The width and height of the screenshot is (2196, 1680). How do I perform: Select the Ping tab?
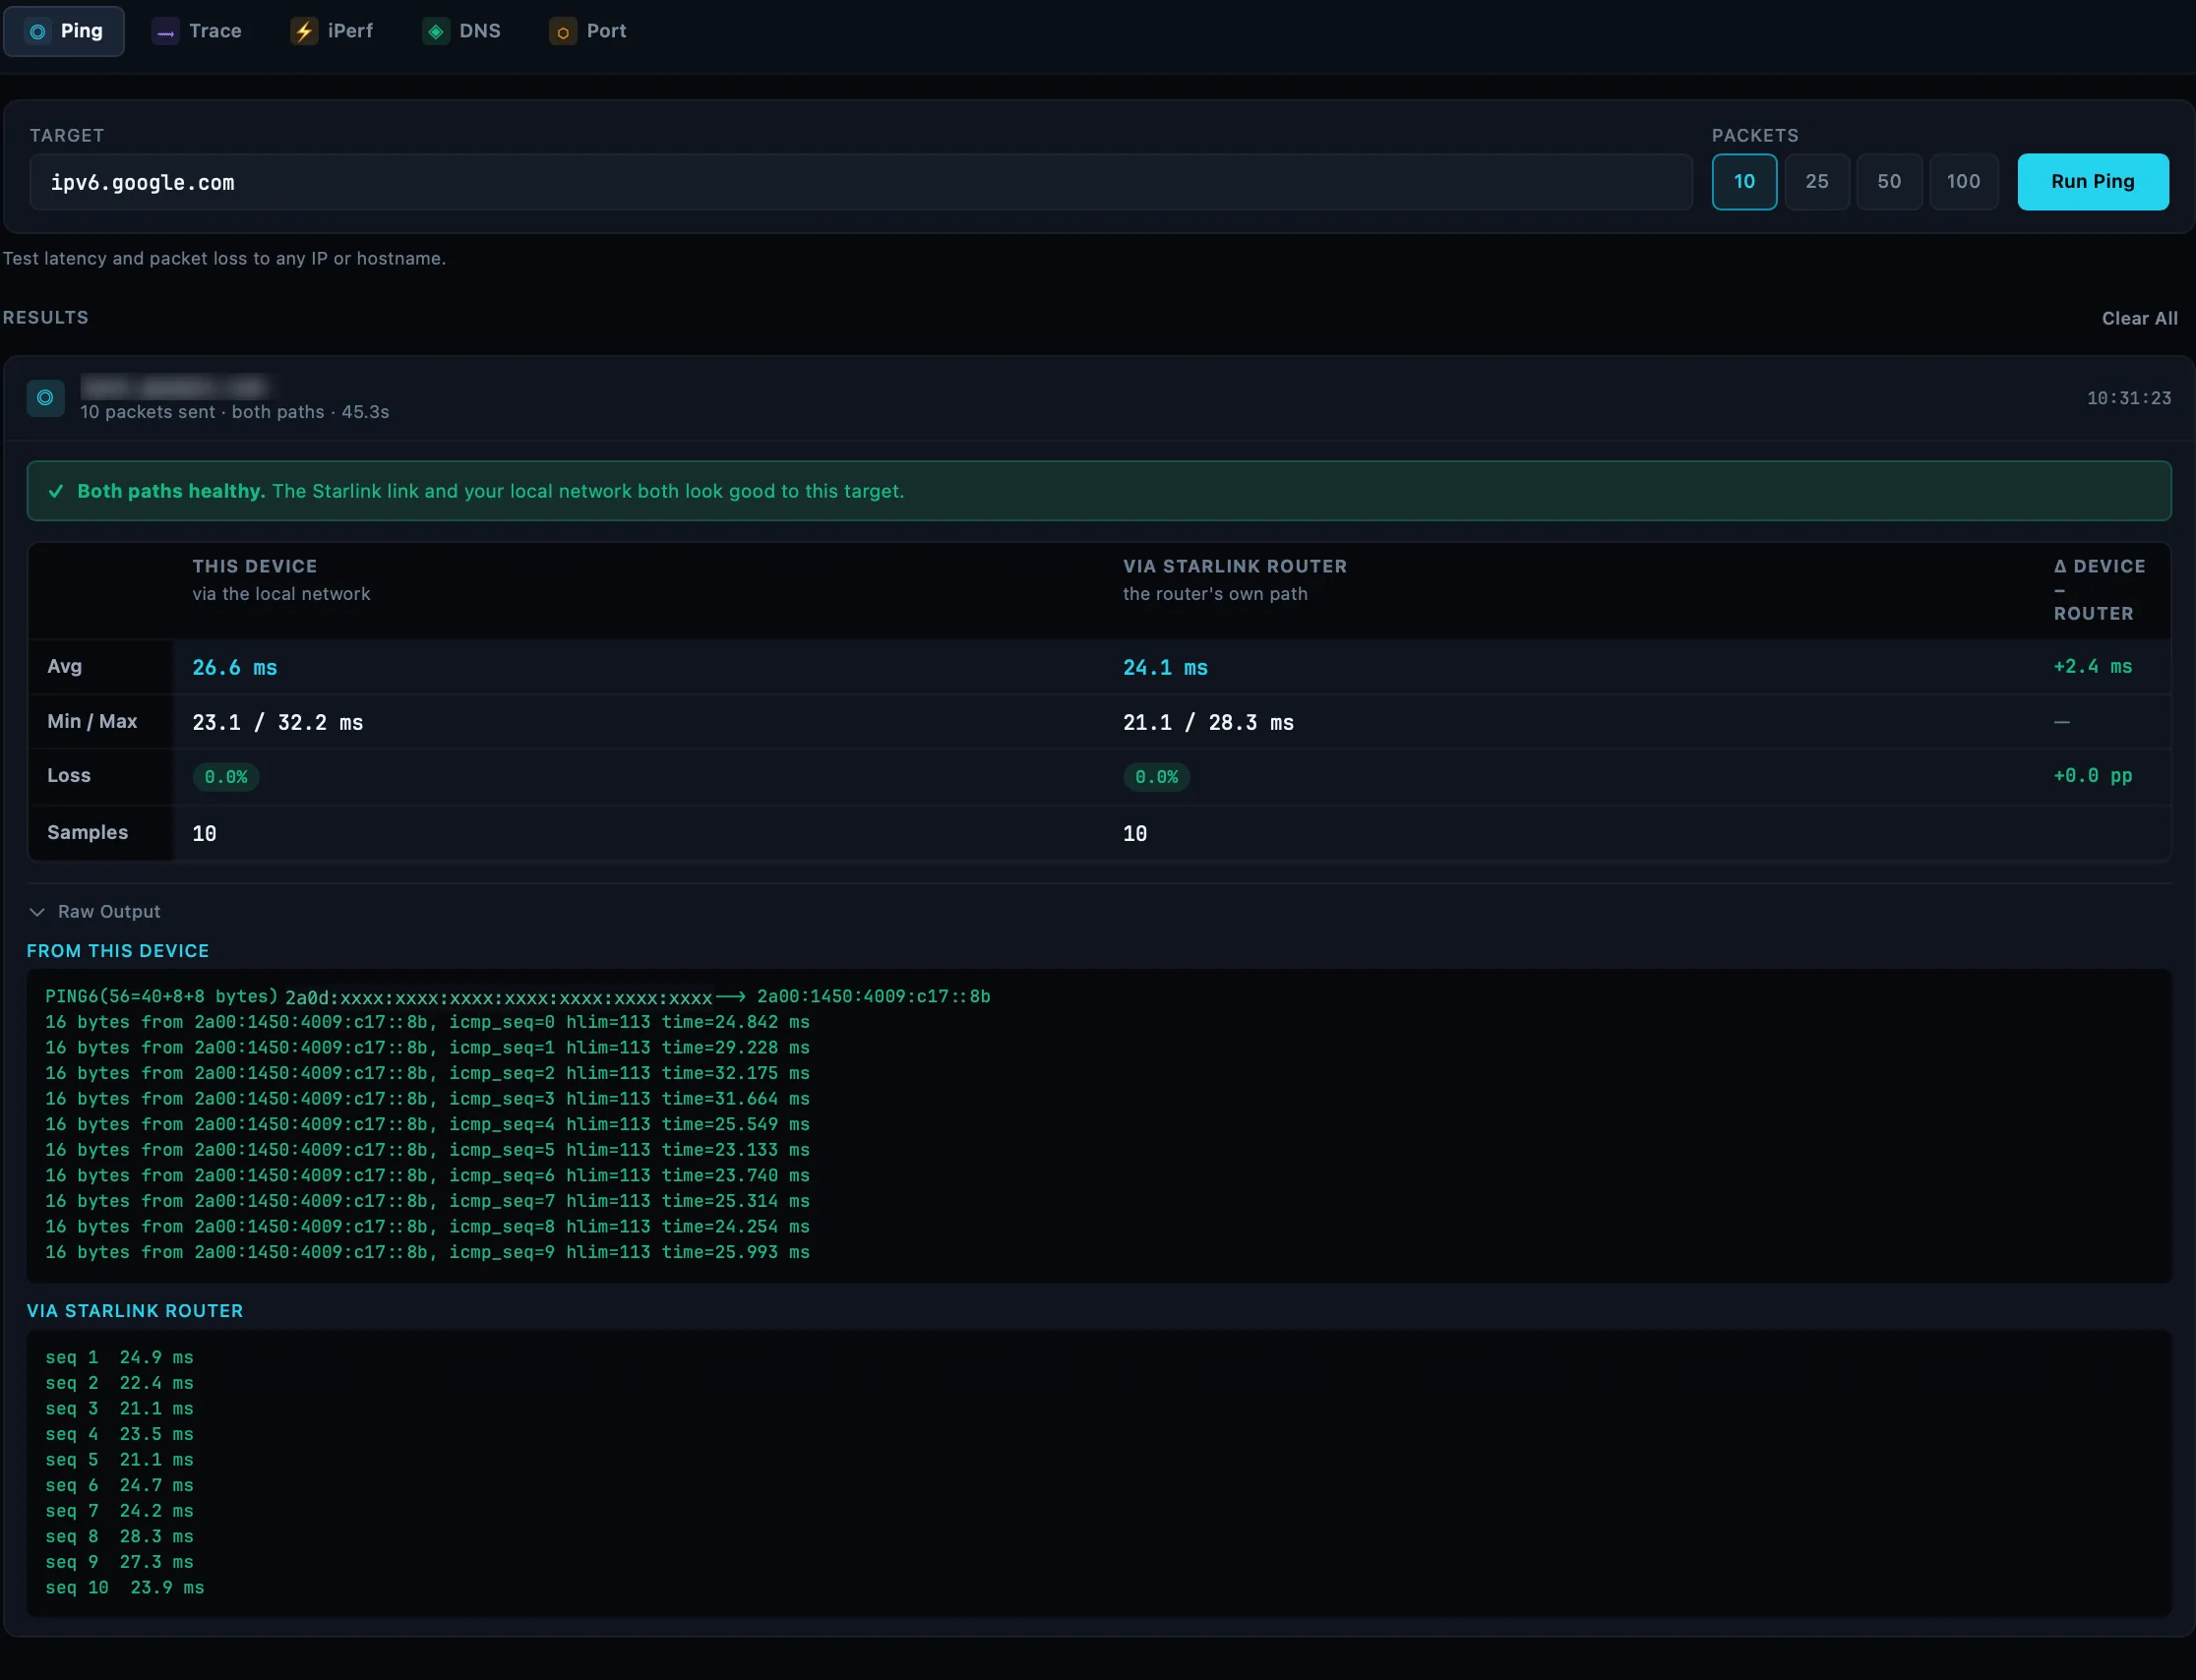coord(64,31)
